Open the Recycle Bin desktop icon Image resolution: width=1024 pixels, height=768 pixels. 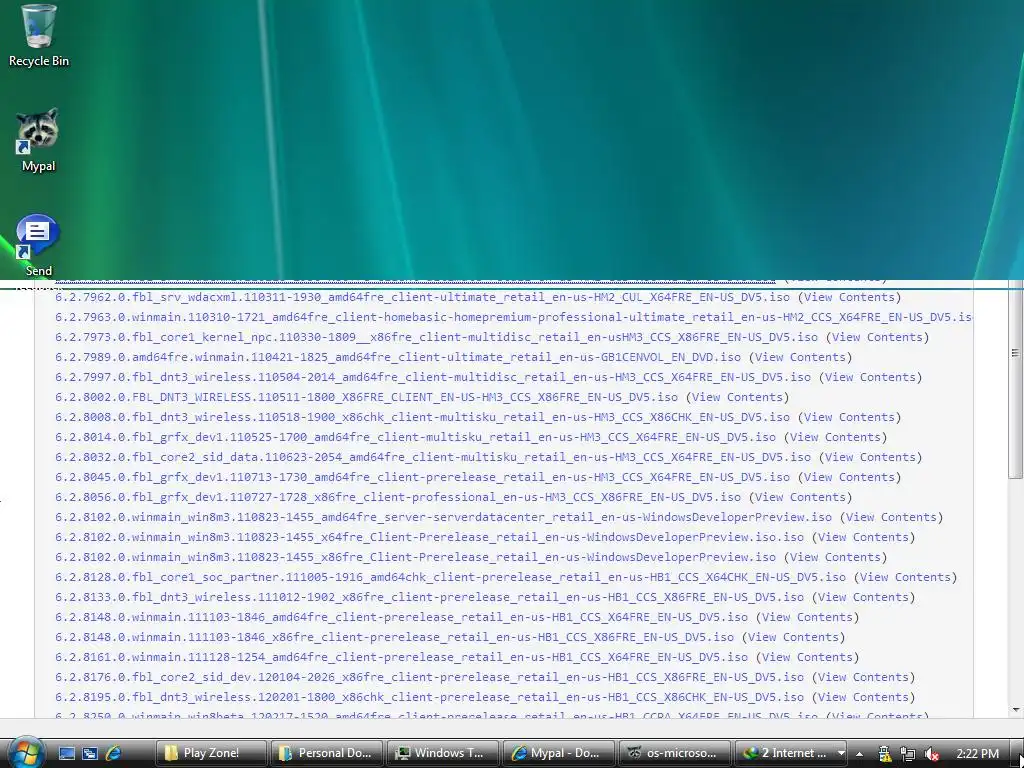(38, 36)
